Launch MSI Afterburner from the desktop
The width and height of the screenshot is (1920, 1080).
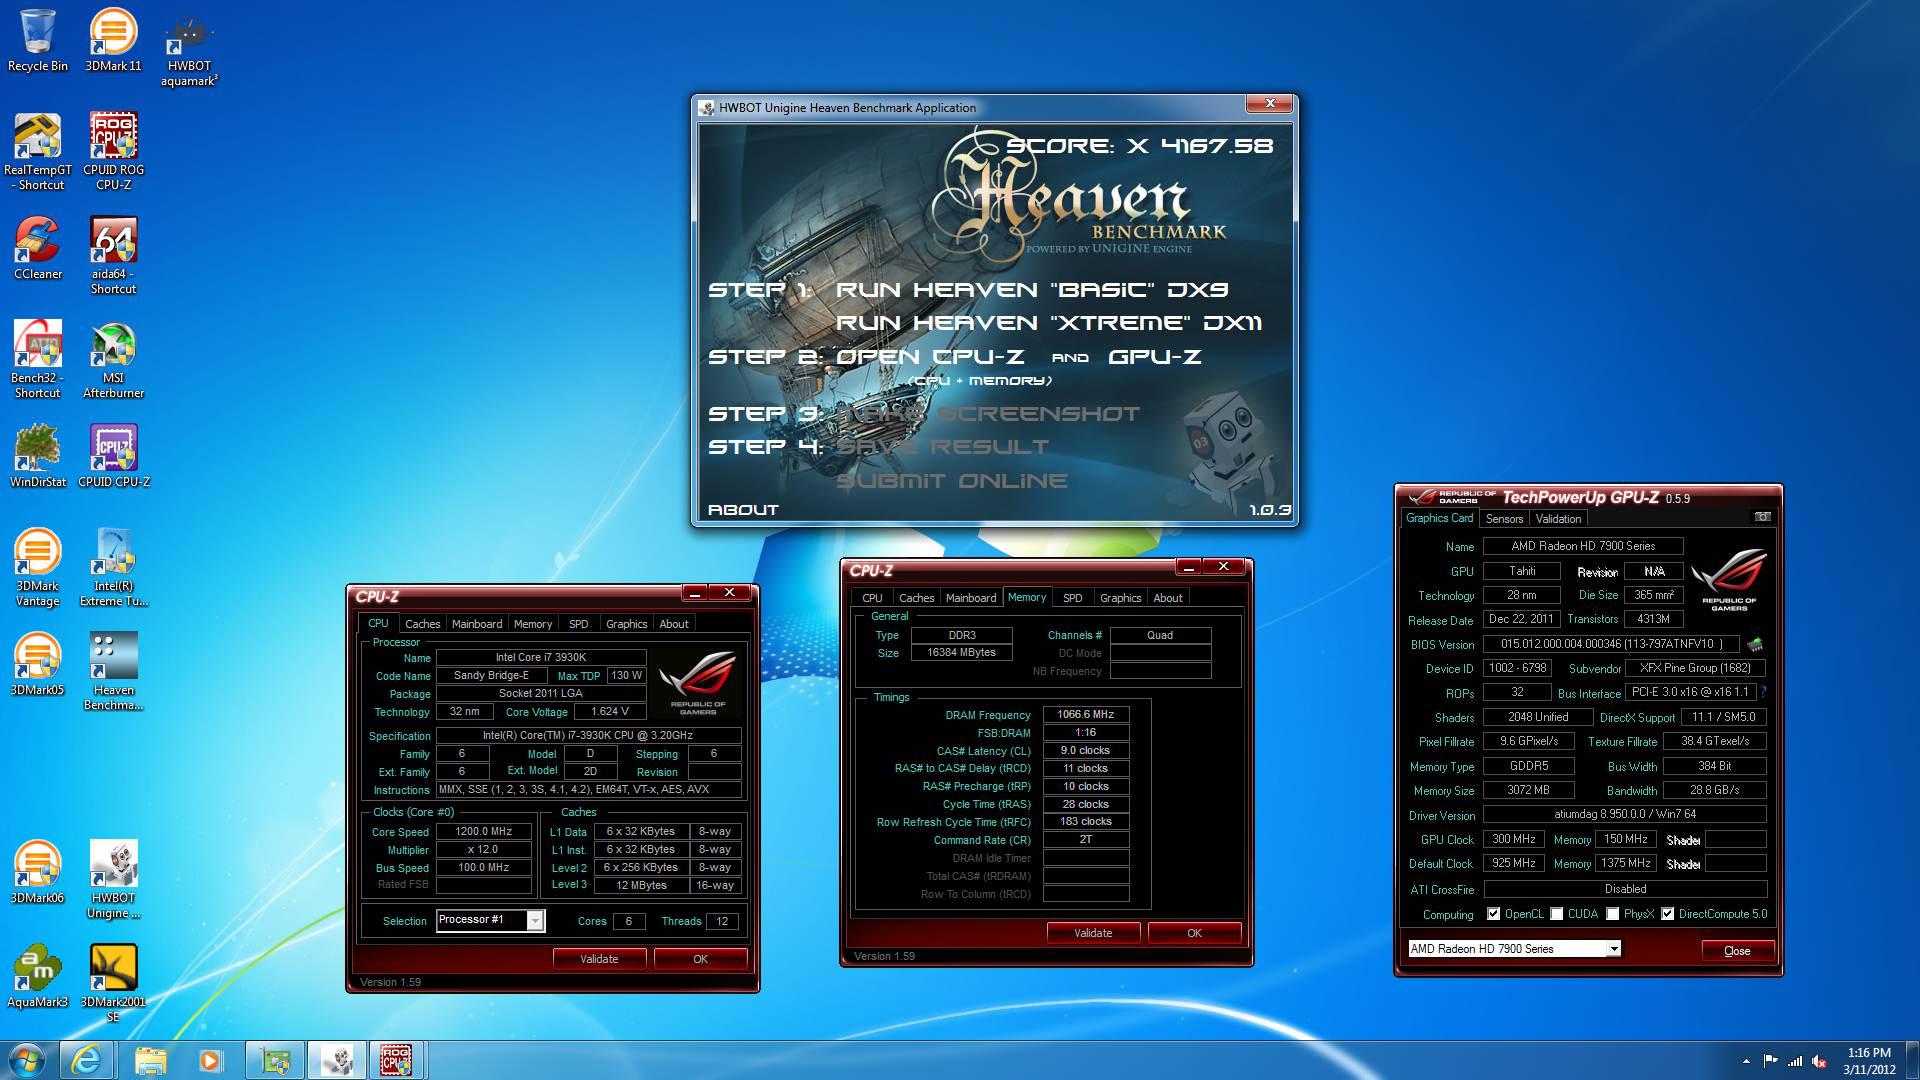click(113, 359)
